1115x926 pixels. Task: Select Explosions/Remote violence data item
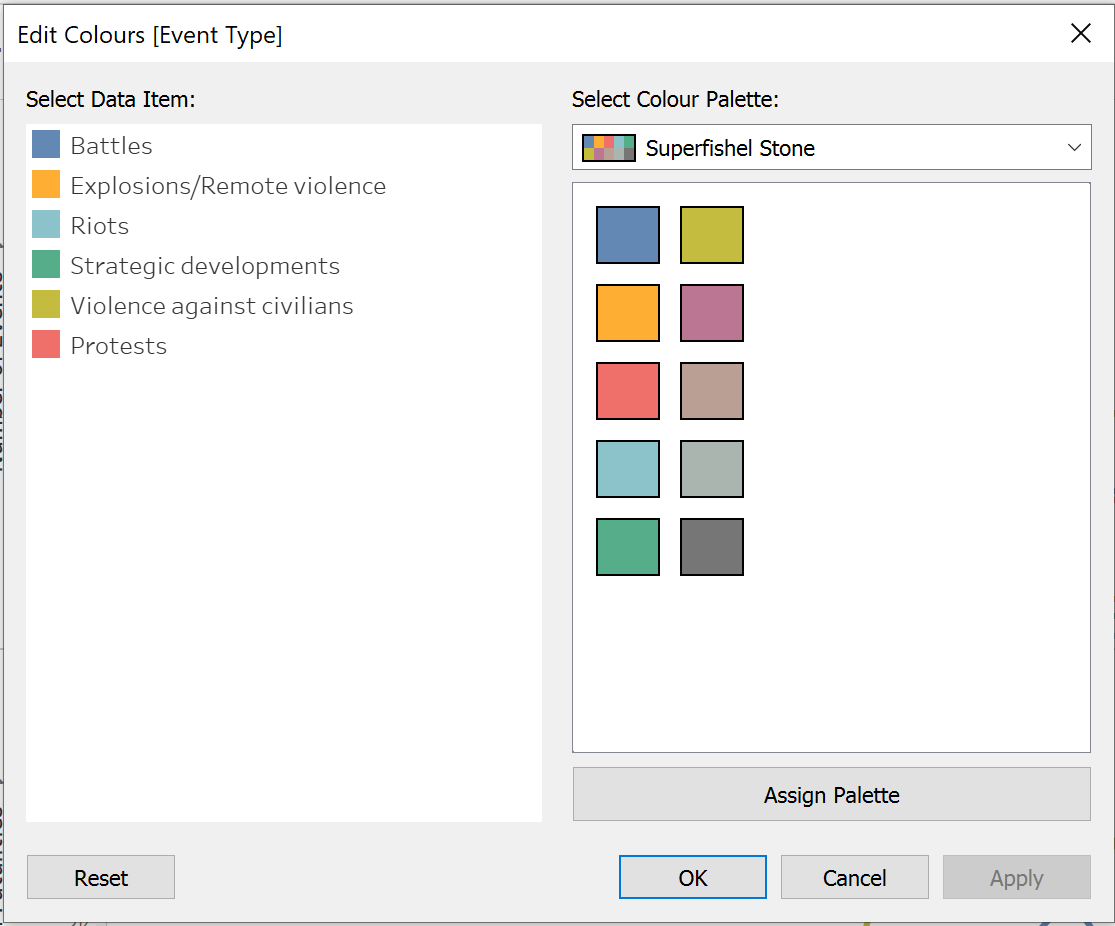[227, 186]
